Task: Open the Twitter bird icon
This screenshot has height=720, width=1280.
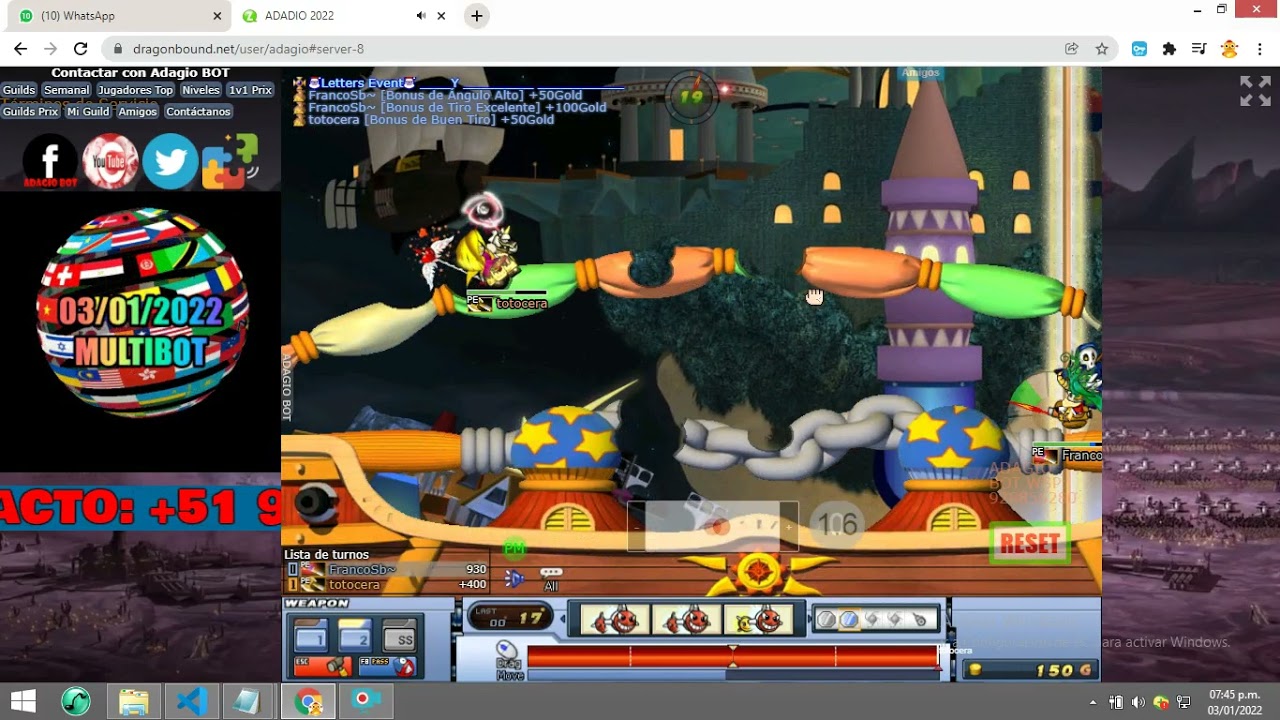Action: (x=170, y=161)
